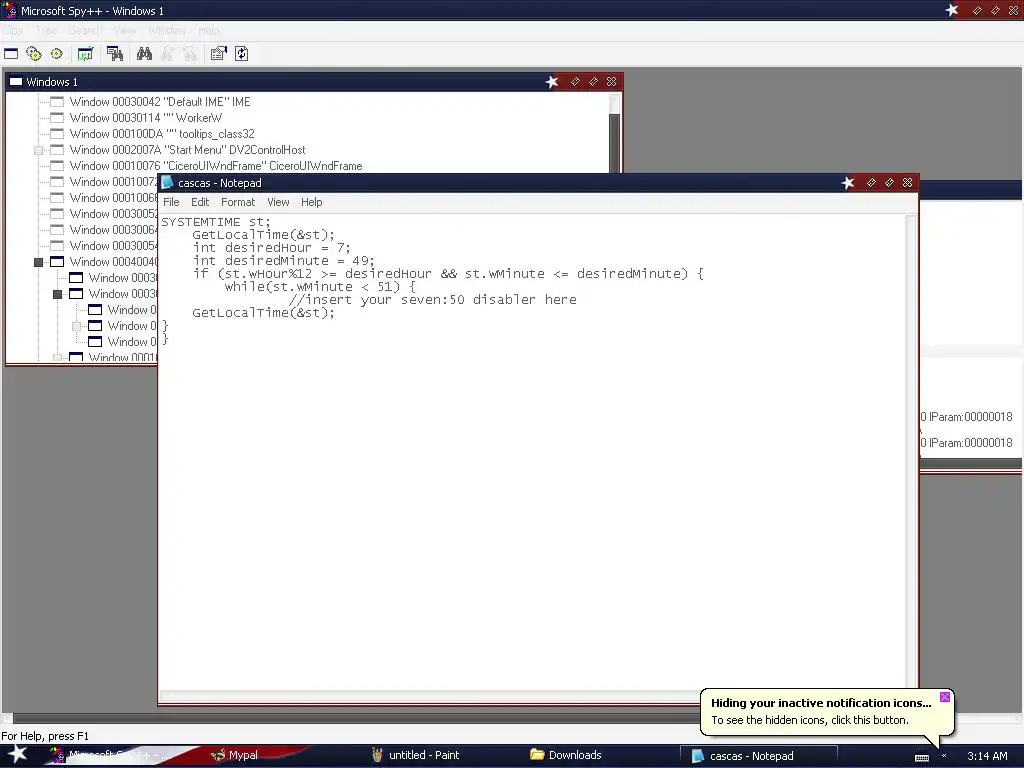Click the "int desiredMinute = 49;" line
This screenshot has height=768, width=1024.
283,261
